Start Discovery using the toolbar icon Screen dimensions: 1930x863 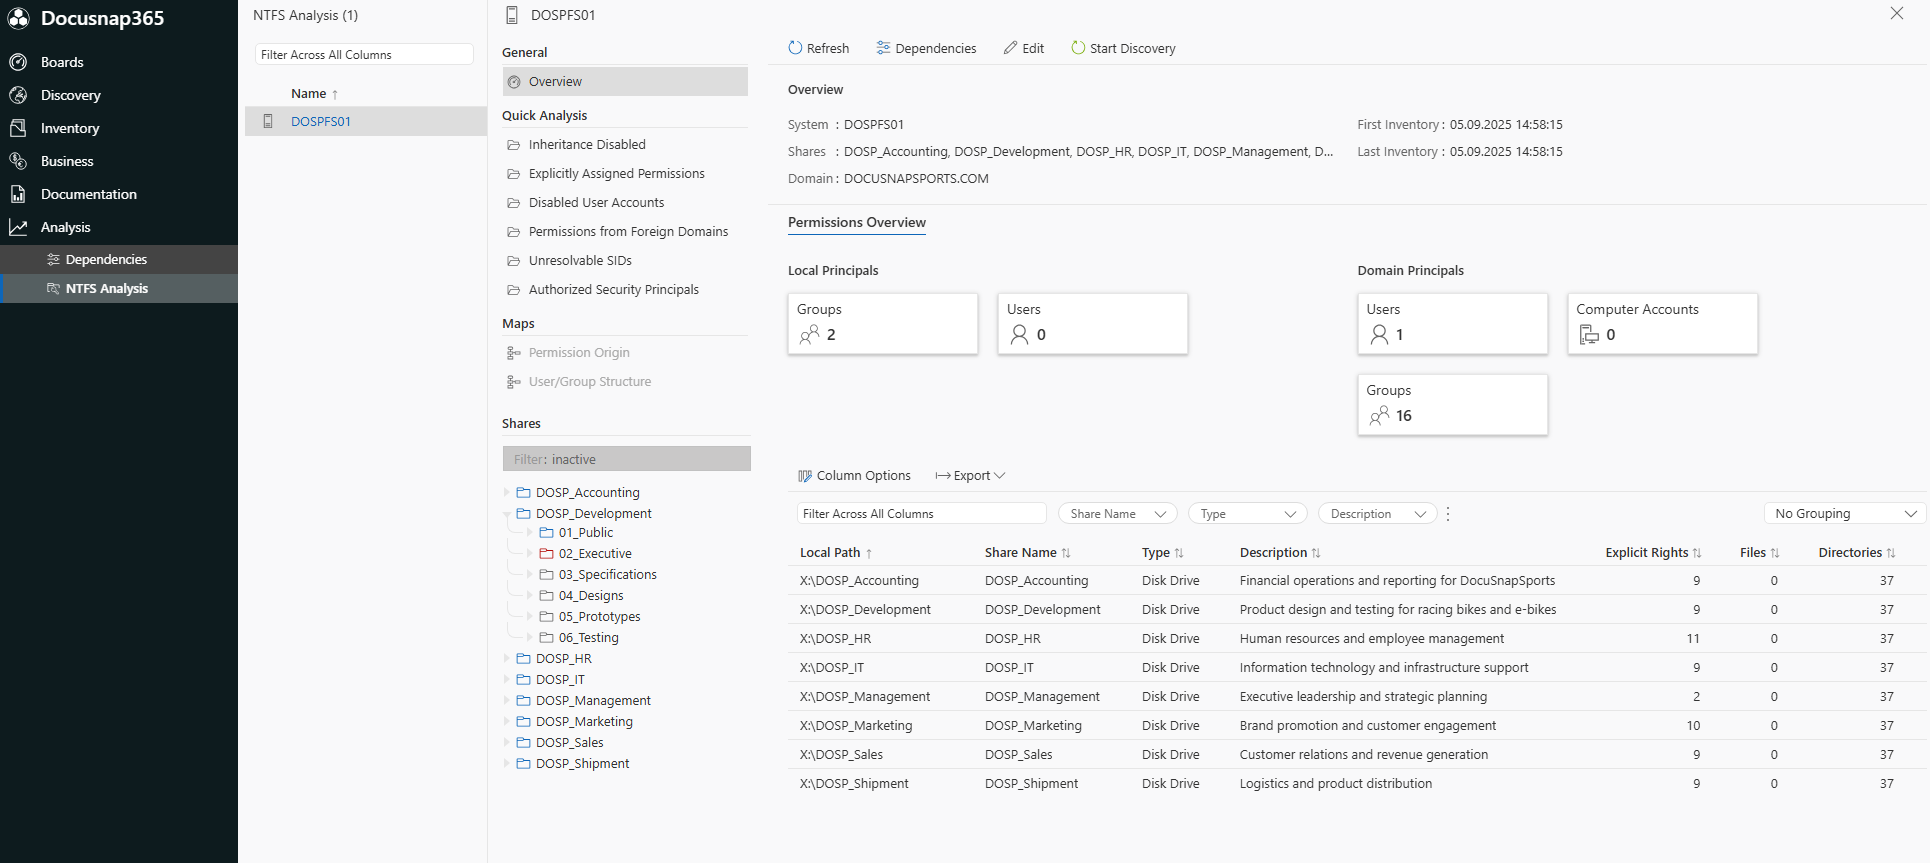tap(1078, 48)
